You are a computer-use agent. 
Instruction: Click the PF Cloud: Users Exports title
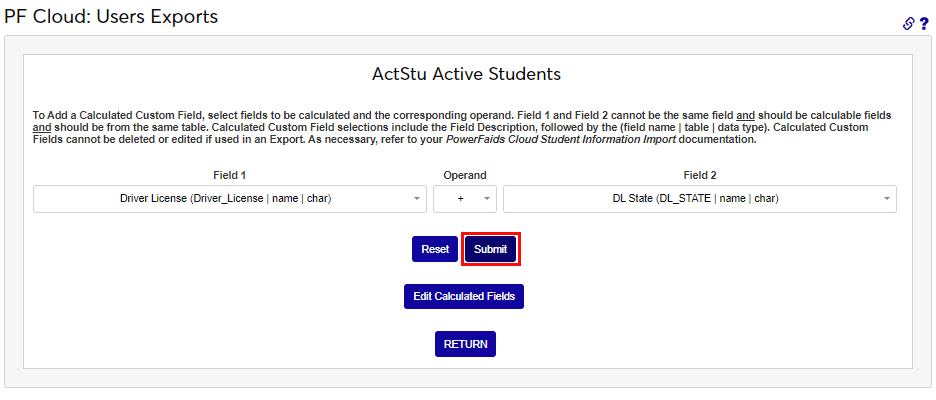point(110,16)
